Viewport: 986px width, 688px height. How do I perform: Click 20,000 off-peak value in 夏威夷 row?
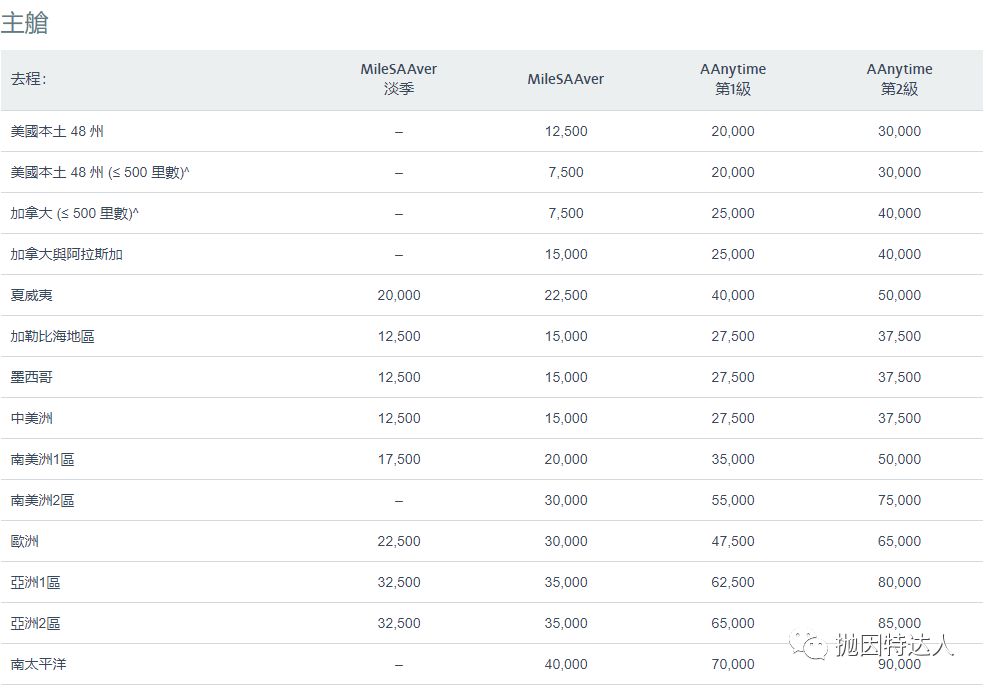(399, 295)
